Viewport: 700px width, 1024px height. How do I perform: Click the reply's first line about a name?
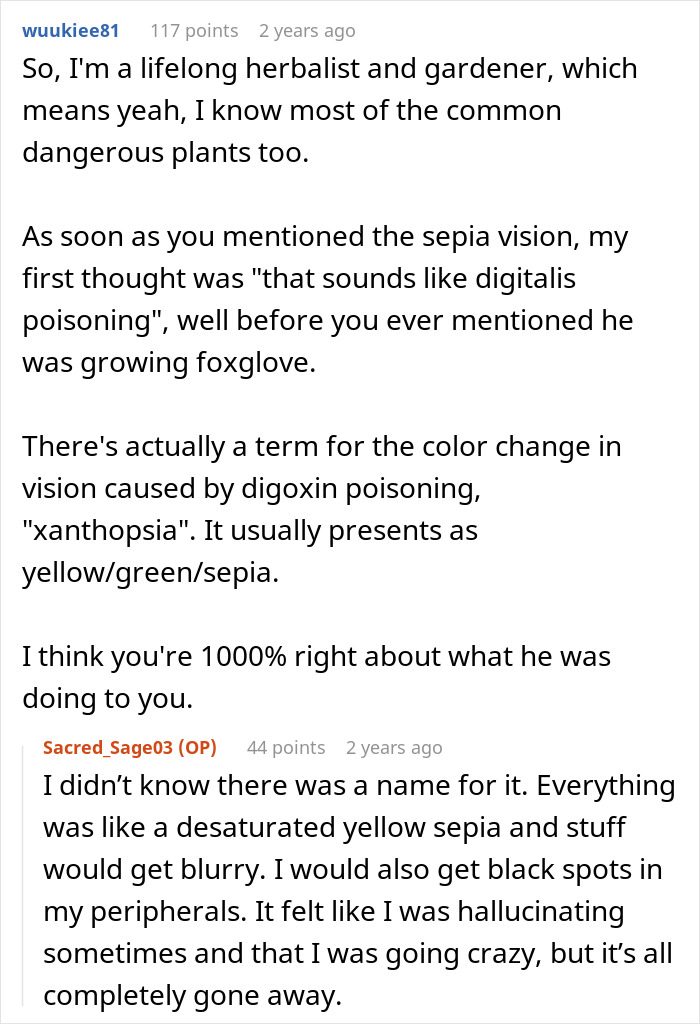359,786
